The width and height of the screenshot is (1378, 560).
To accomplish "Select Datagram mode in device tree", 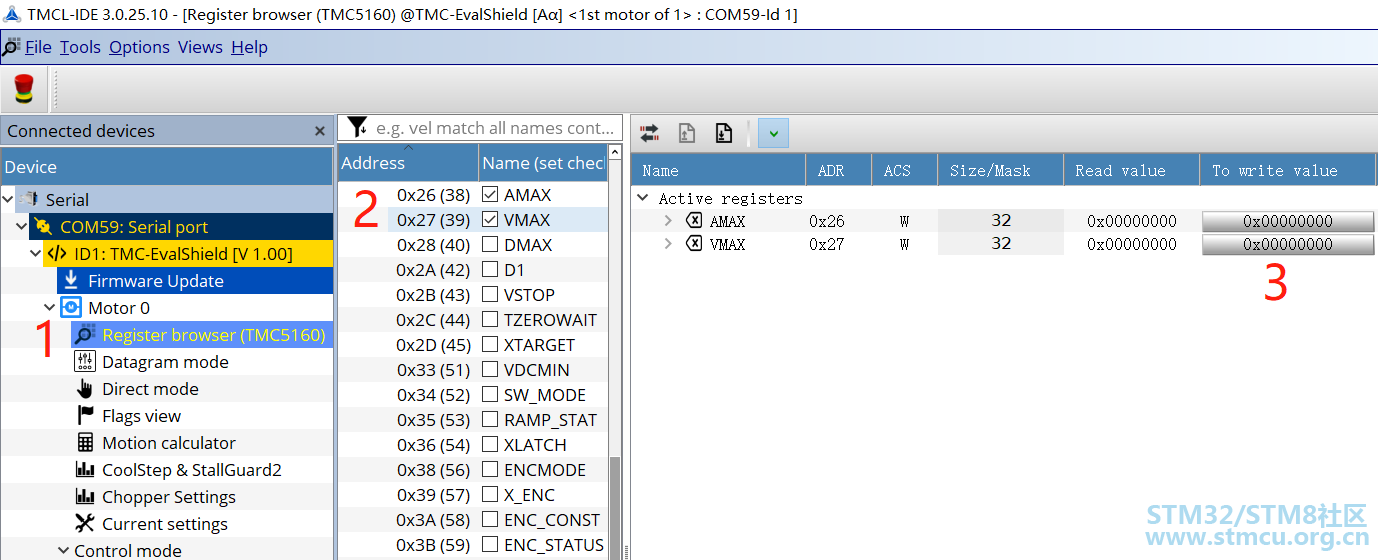I will pos(165,362).
